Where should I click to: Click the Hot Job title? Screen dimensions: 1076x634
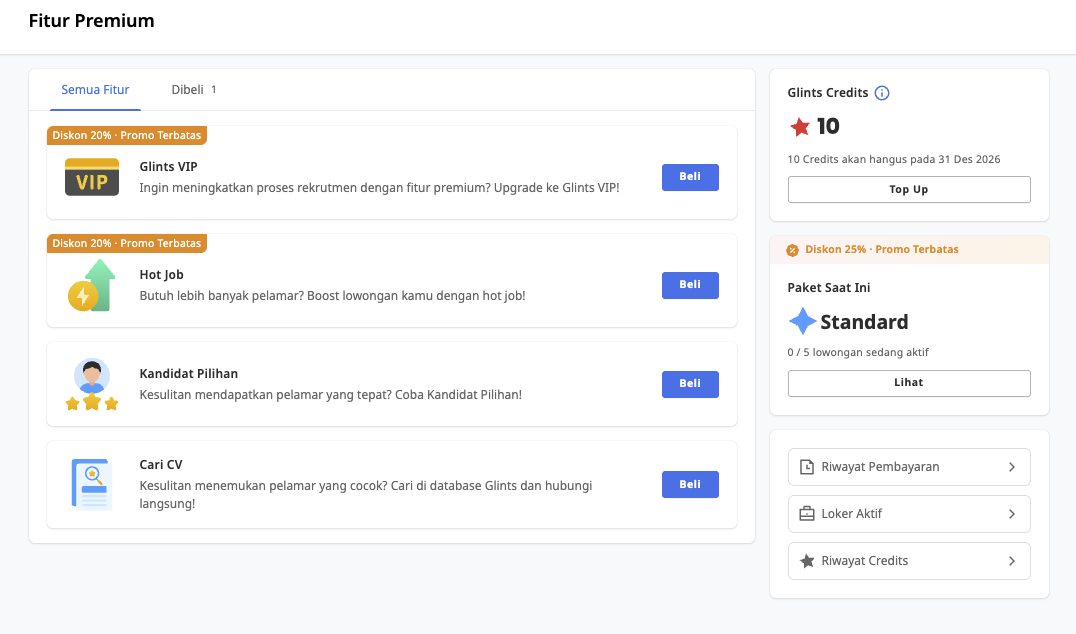pyautogui.click(x=161, y=274)
